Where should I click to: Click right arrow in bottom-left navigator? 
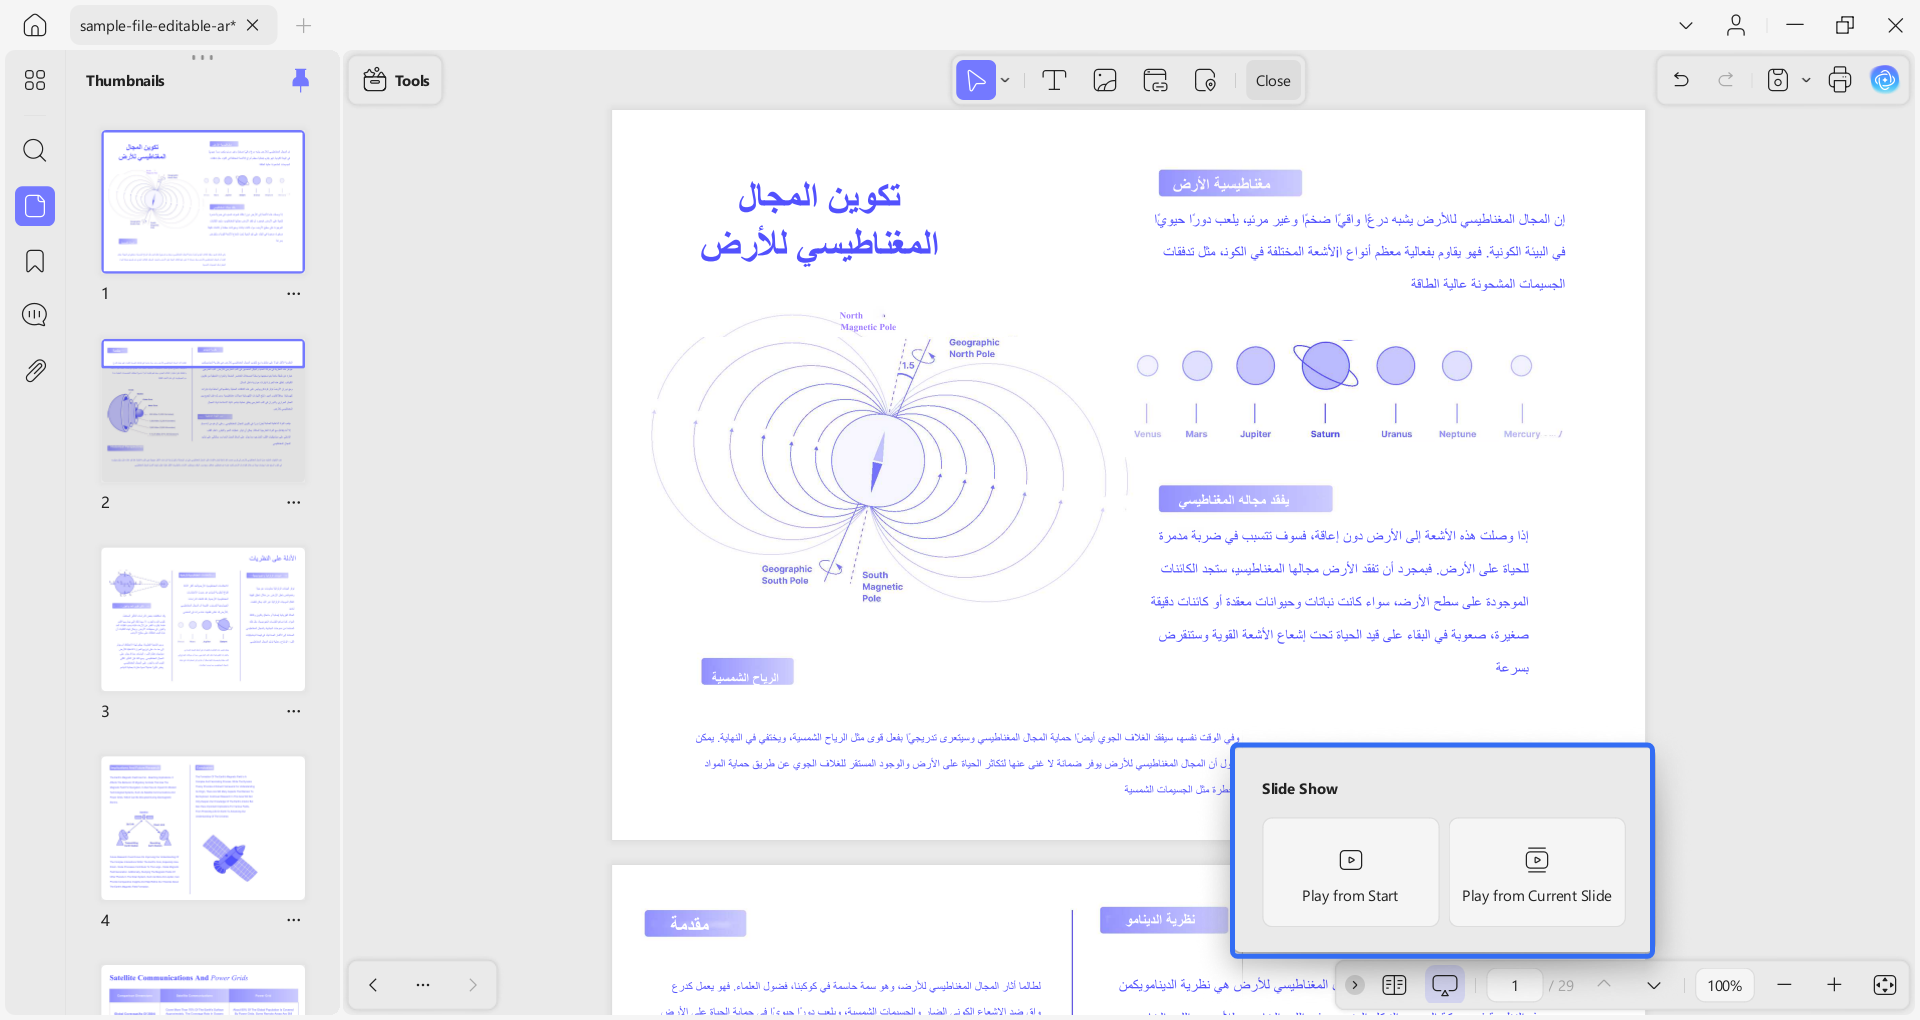473,985
